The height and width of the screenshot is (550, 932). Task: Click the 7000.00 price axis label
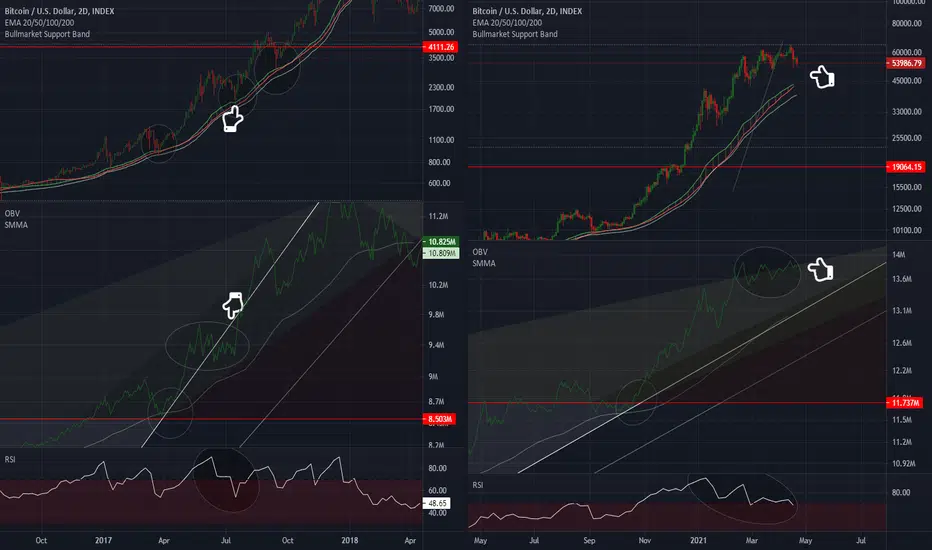[441, 8]
